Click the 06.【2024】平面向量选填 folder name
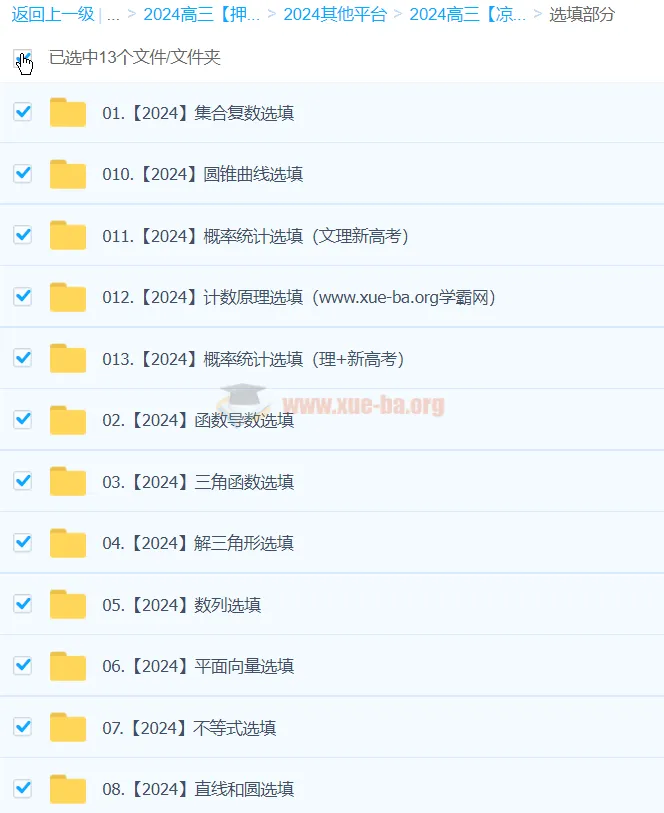This screenshot has height=813, width=664. tap(198, 666)
